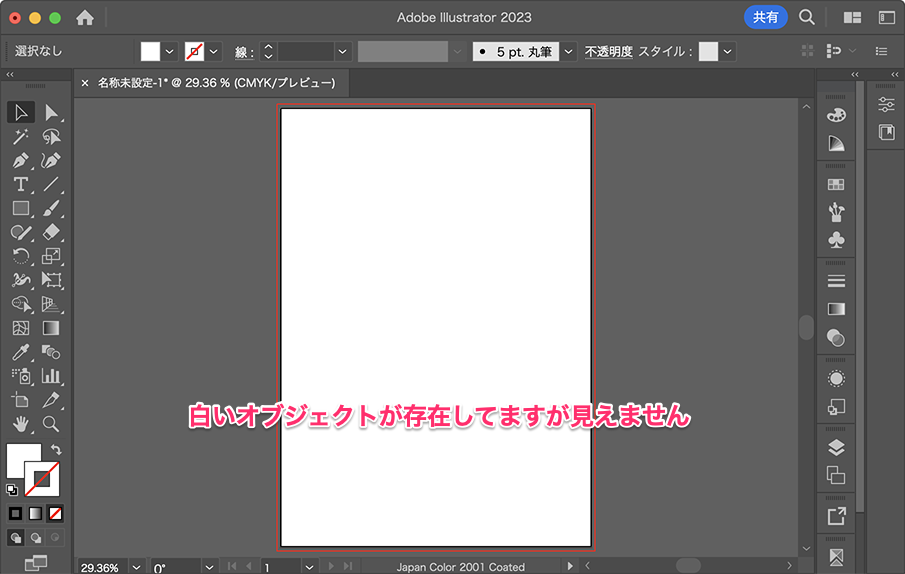Image resolution: width=905 pixels, height=574 pixels.
Task: Select the Direct Selection tool
Action: 51,112
